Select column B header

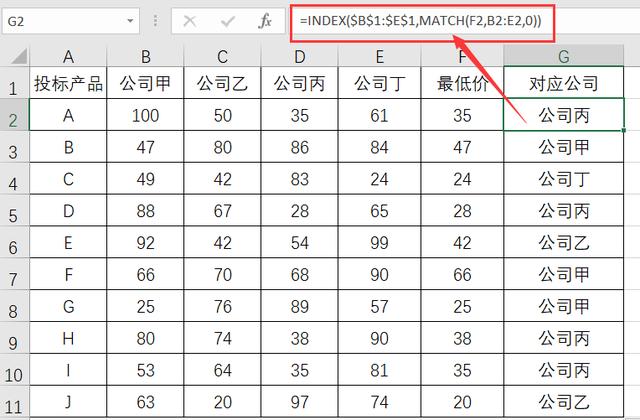tap(145, 57)
